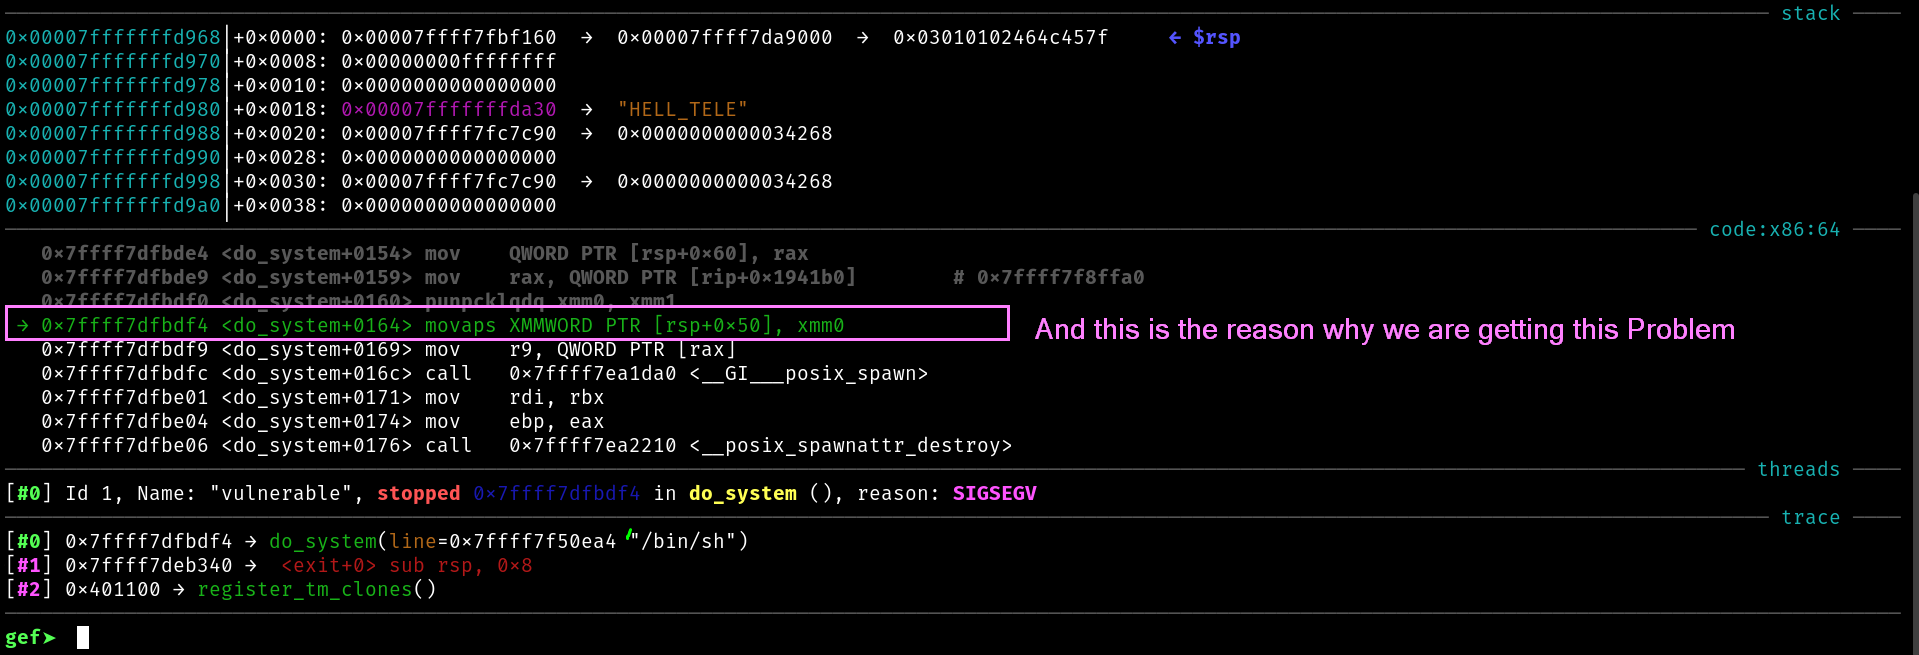Click the SIGSEGV reason text

(x=994, y=494)
